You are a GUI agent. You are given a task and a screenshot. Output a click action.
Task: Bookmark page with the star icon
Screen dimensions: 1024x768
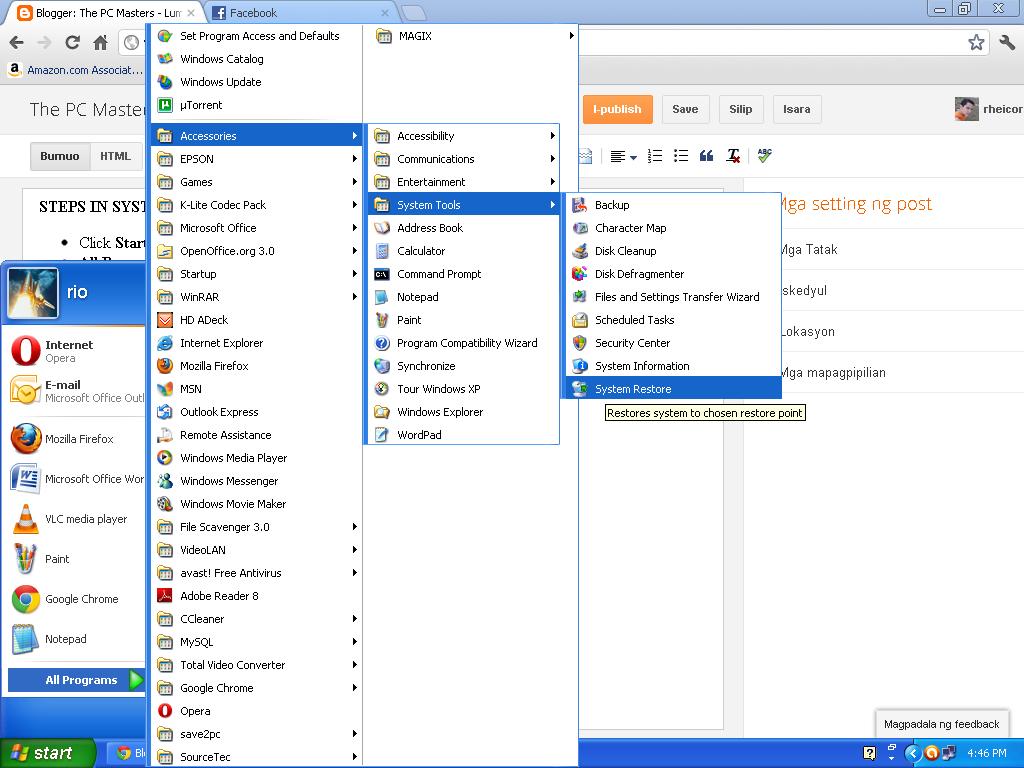point(976,43)
